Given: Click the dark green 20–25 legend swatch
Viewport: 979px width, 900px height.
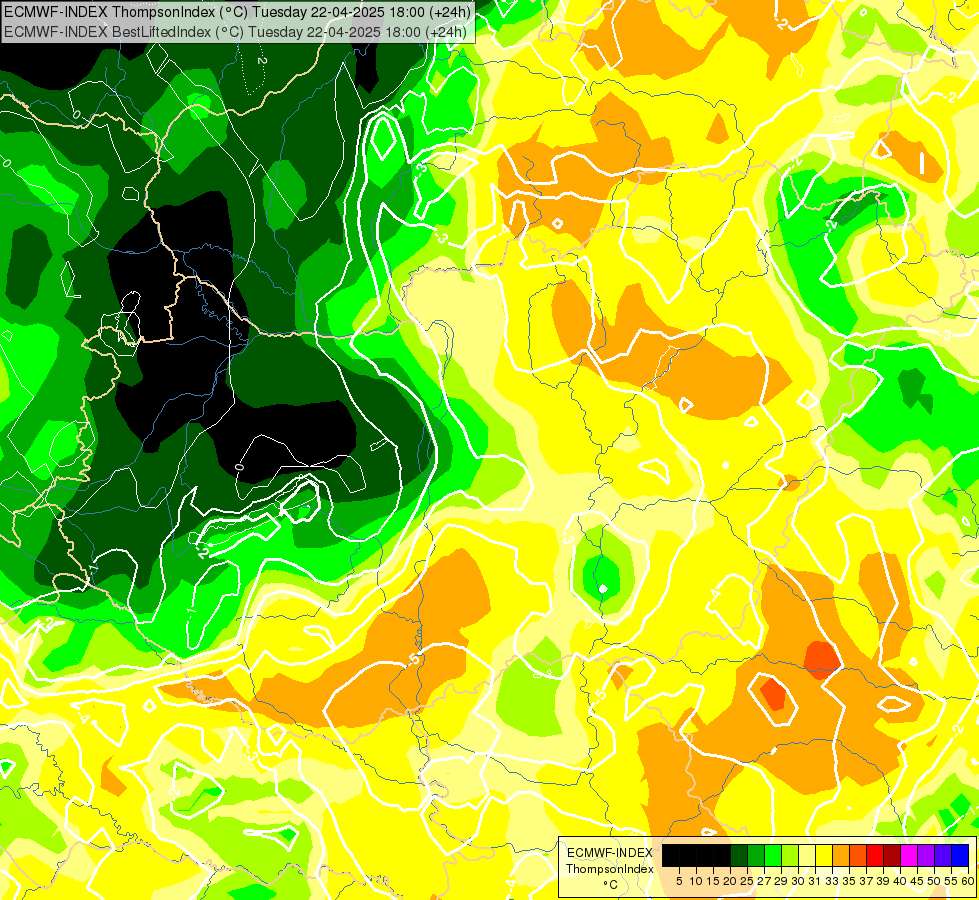Looking at the screenshot, I should point(739,855).
